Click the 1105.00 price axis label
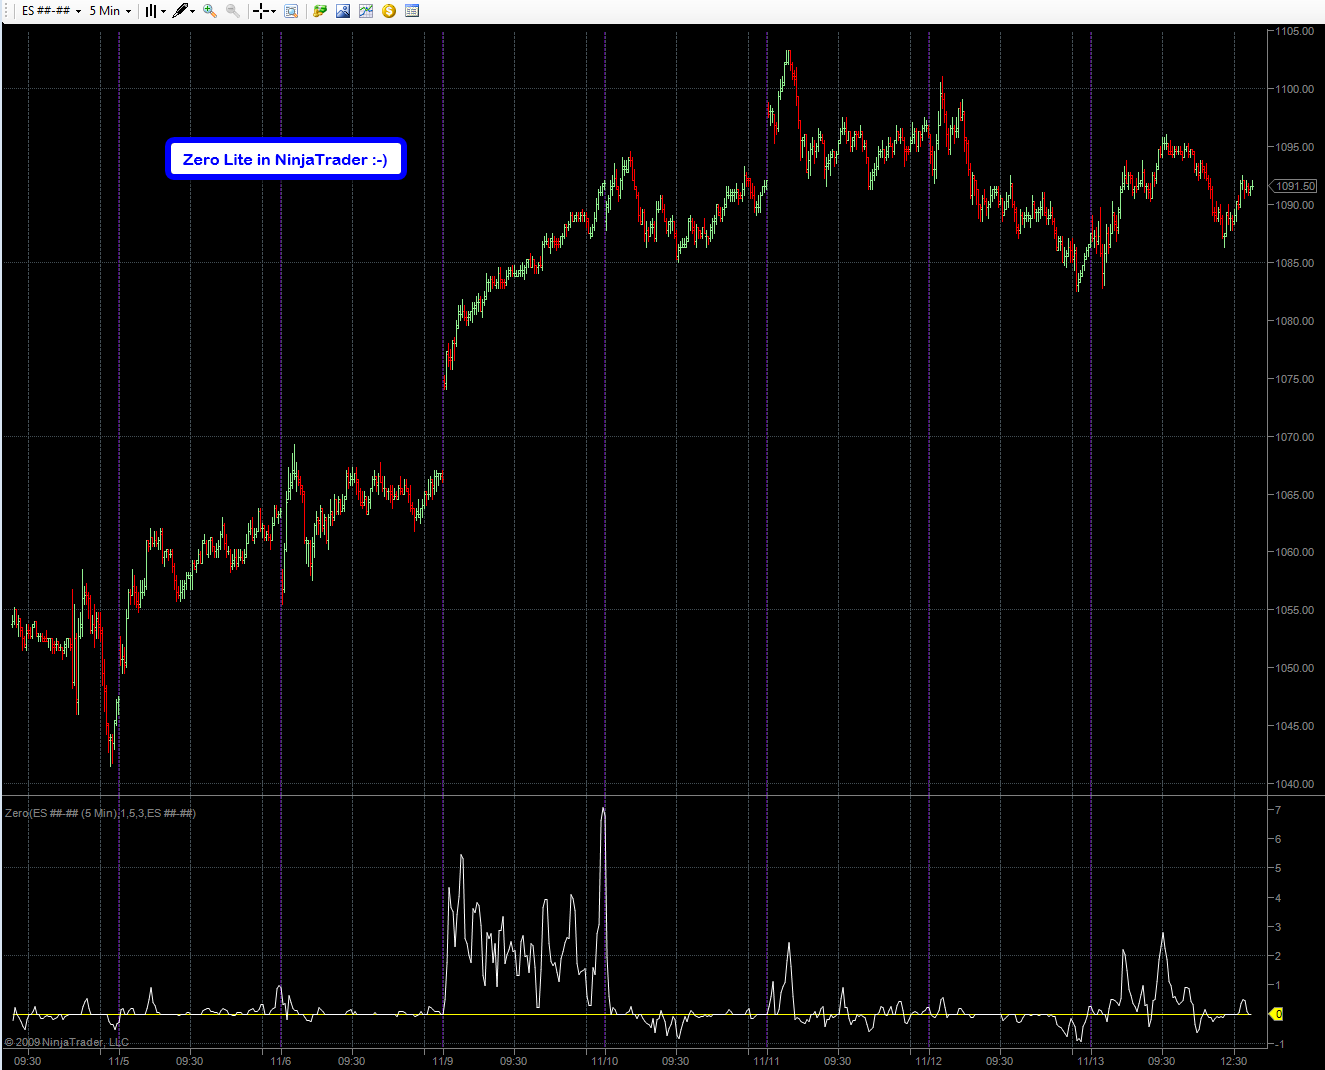 pos(1294,31)
